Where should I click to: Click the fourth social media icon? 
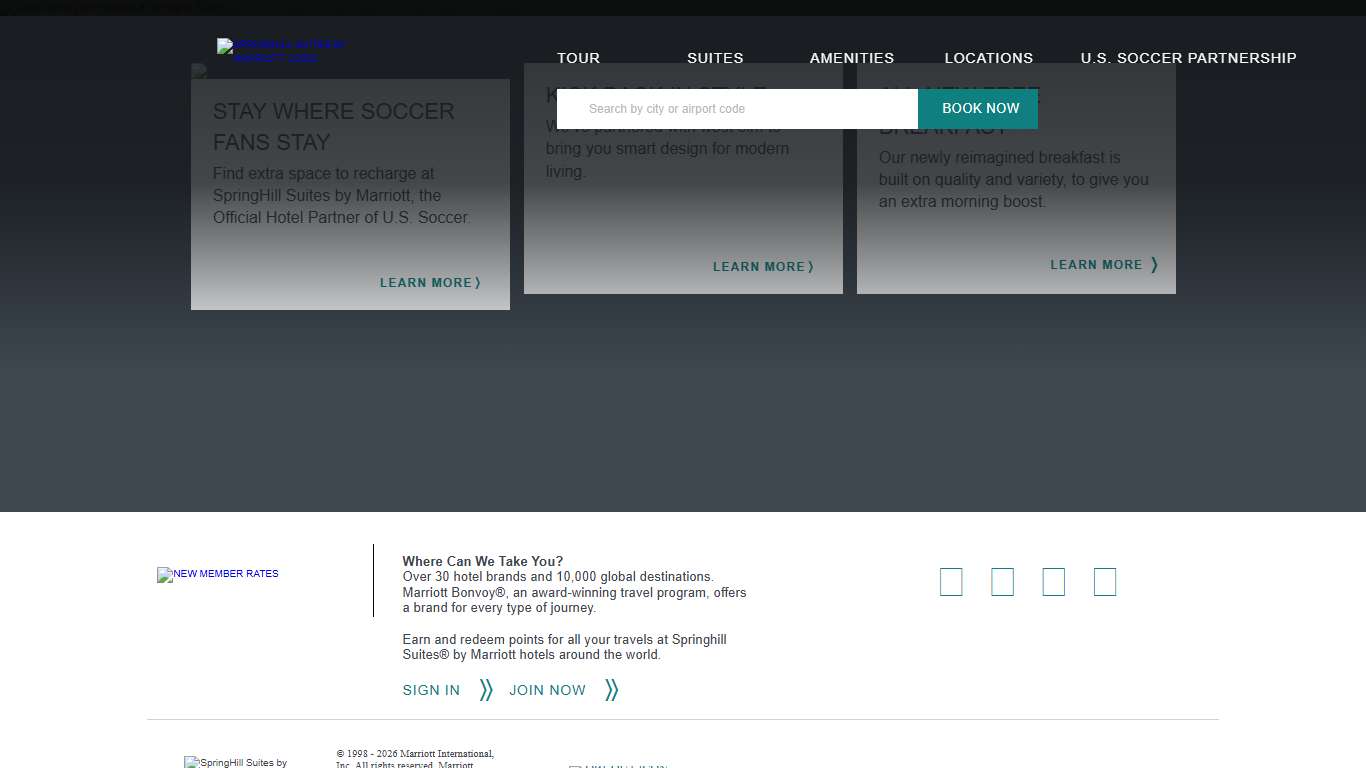(x=1104, y=582)
